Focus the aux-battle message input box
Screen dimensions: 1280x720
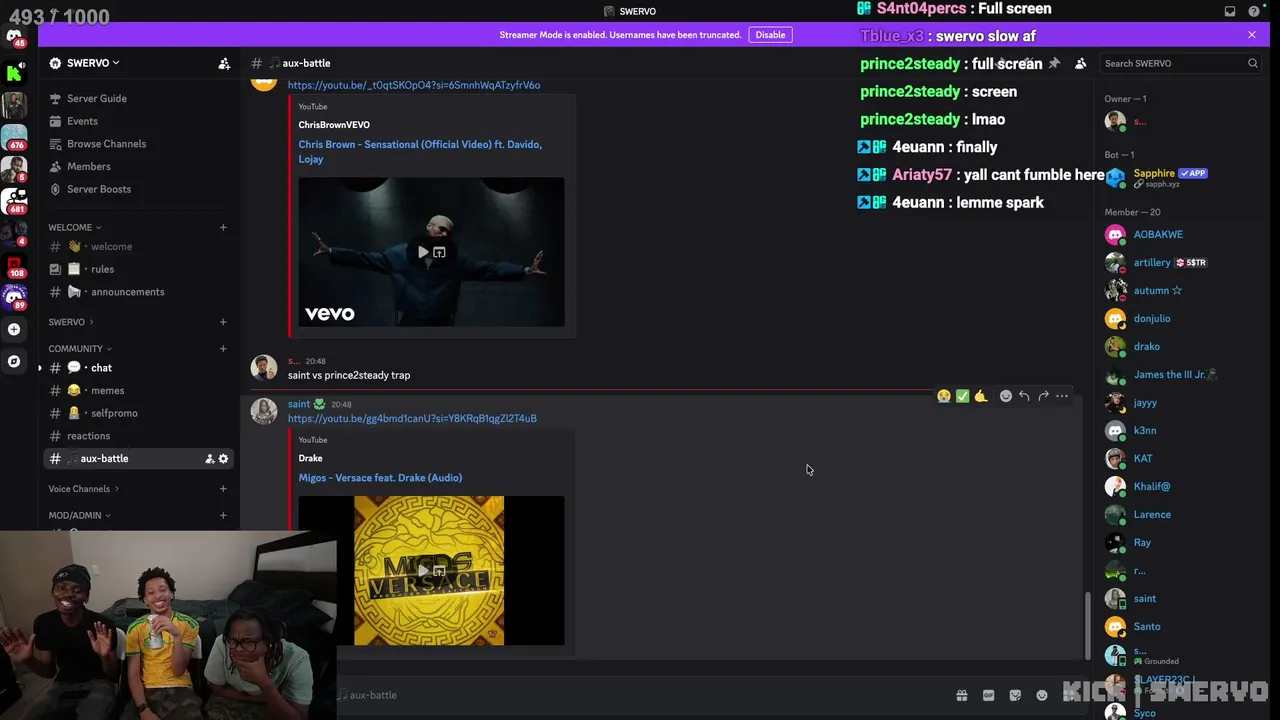point(640,695)
